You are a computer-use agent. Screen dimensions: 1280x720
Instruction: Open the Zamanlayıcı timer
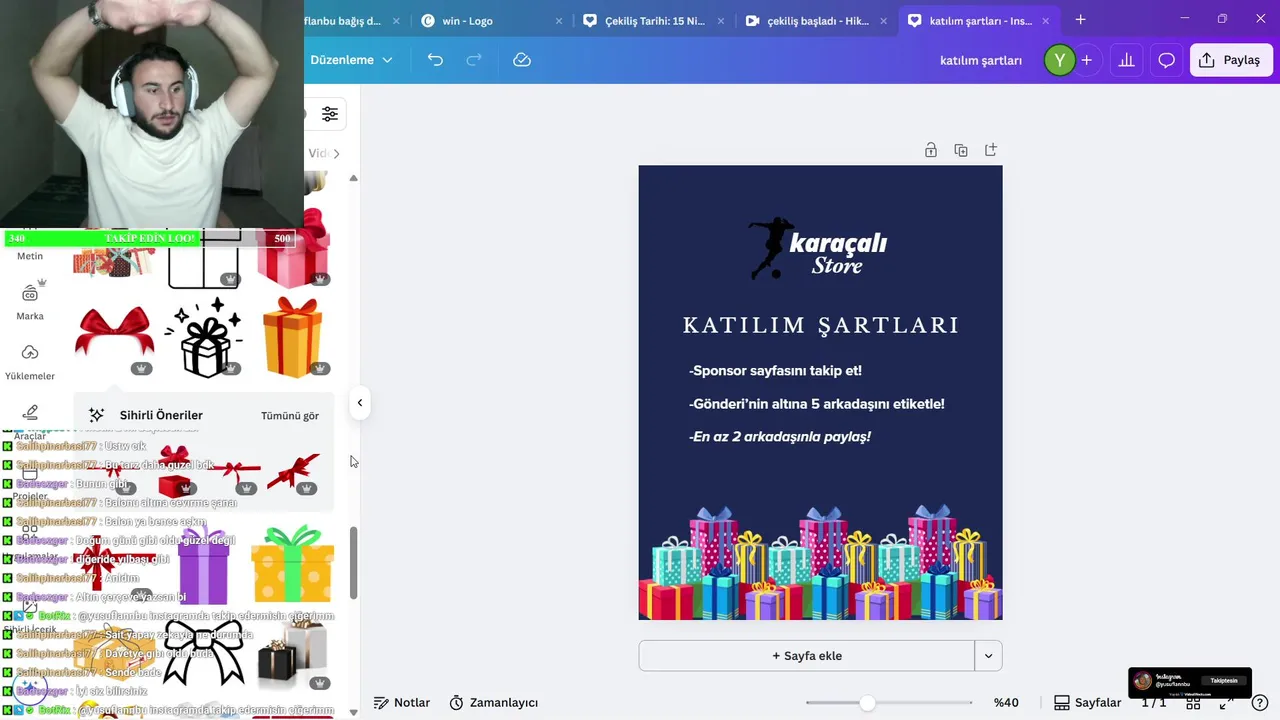pos(494,703)
